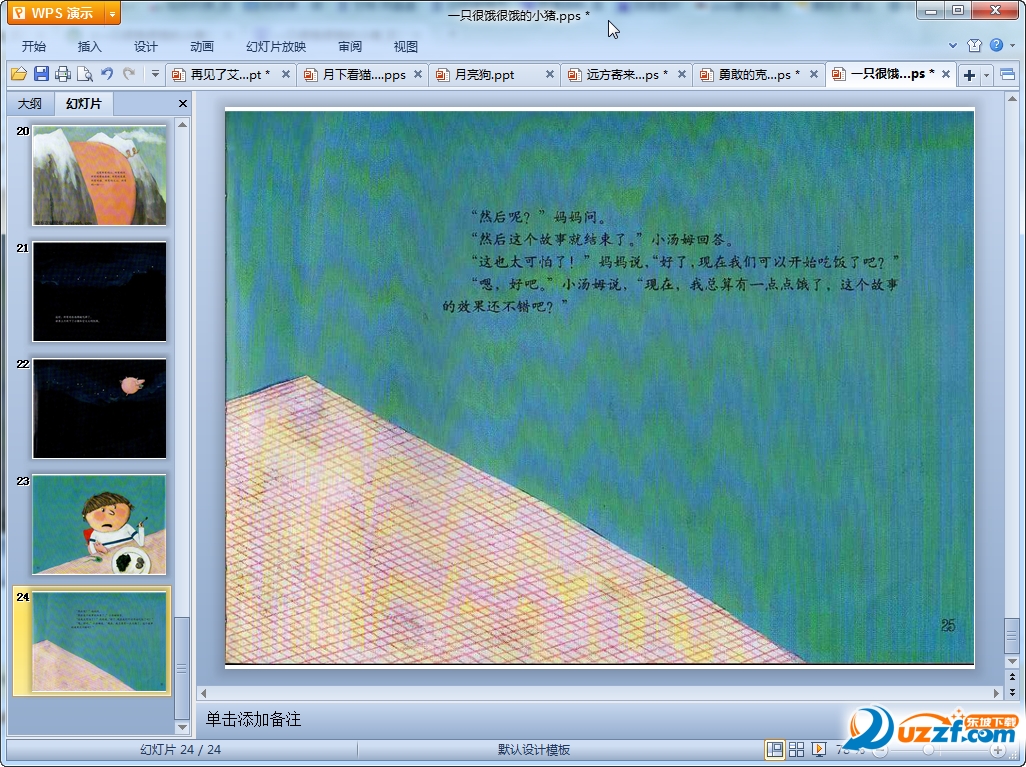Image resolution: width=1026 pixels, height=767 pixels.
Task: Open the skin/appearance shirt icon
Action: point(974,45)
